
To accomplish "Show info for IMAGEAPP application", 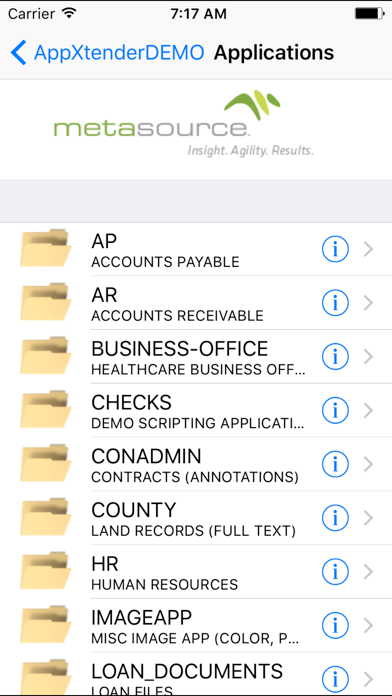I will [x=335, y=625].
